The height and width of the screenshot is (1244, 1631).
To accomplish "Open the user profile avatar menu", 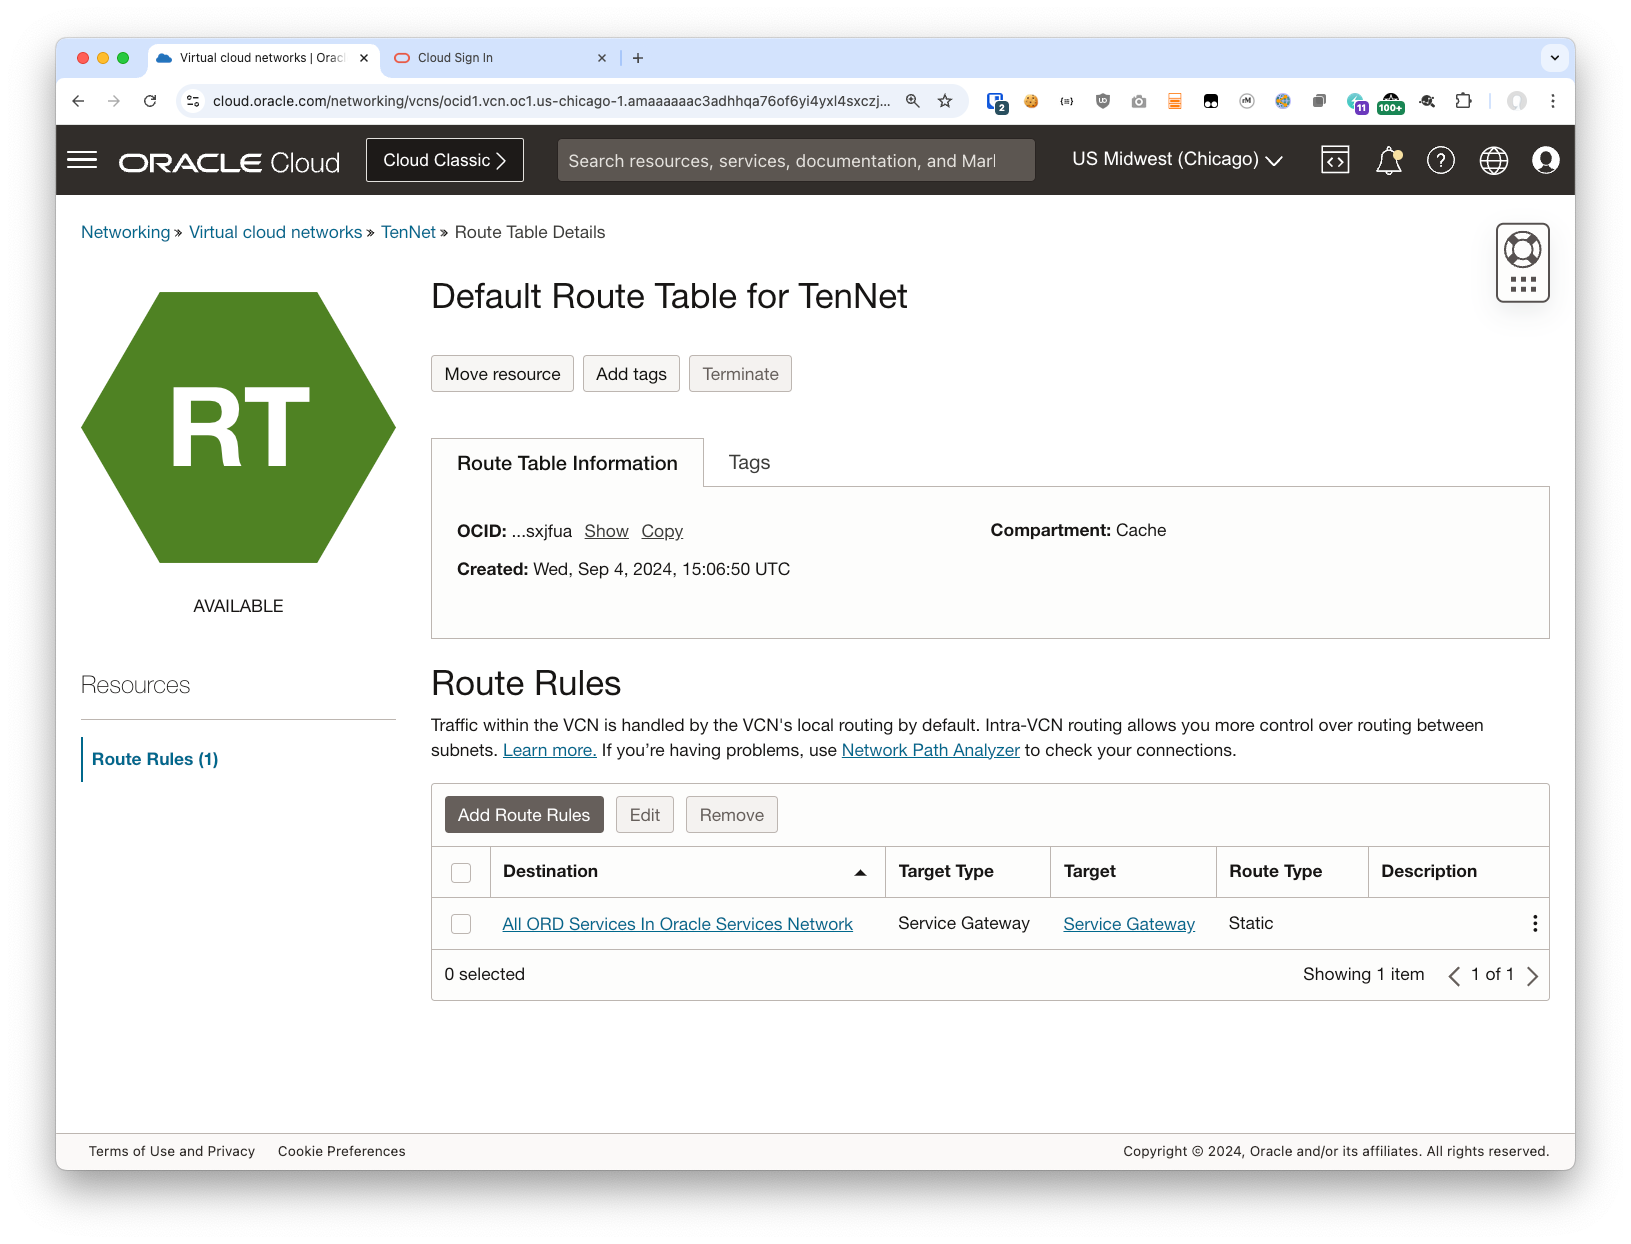I will [x=1545, y=159].
